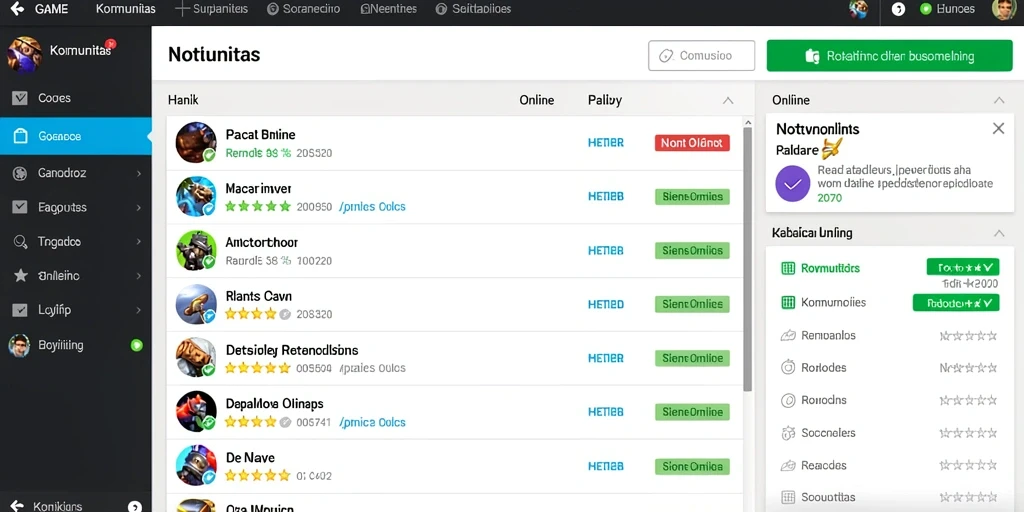
Task: Click the grid icon beside Soouoitlas
Action: pyautogui.click(x=788, y=498)
